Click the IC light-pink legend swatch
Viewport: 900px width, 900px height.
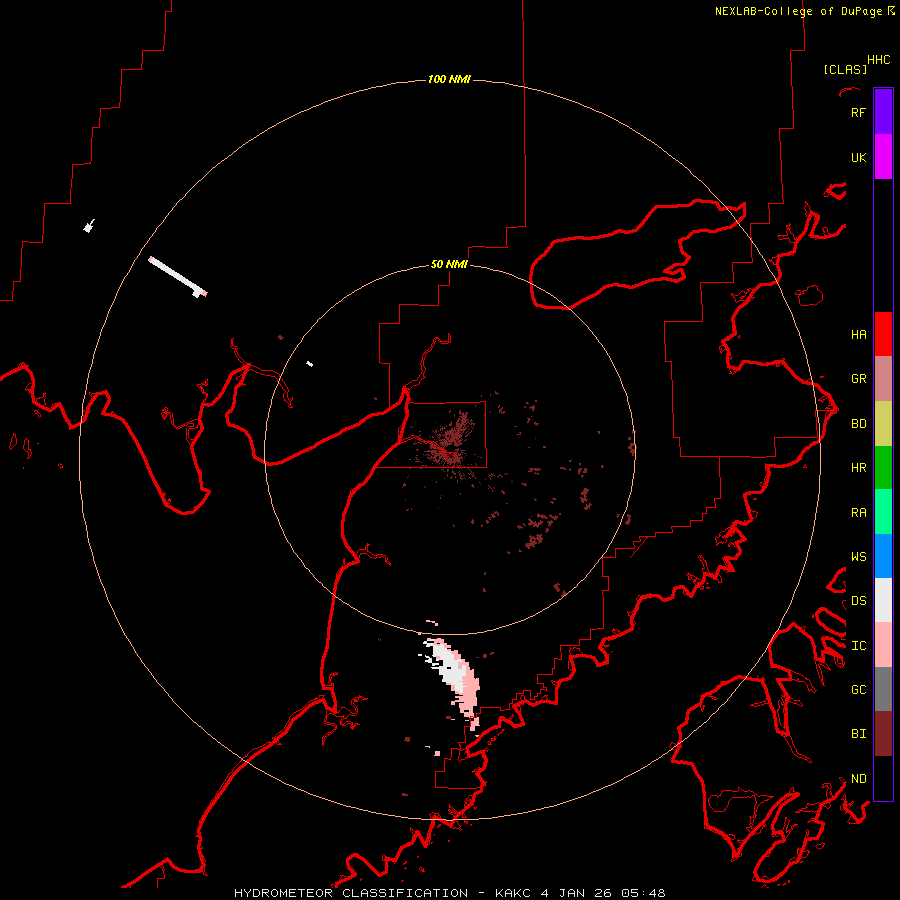(x=883, y=645)
